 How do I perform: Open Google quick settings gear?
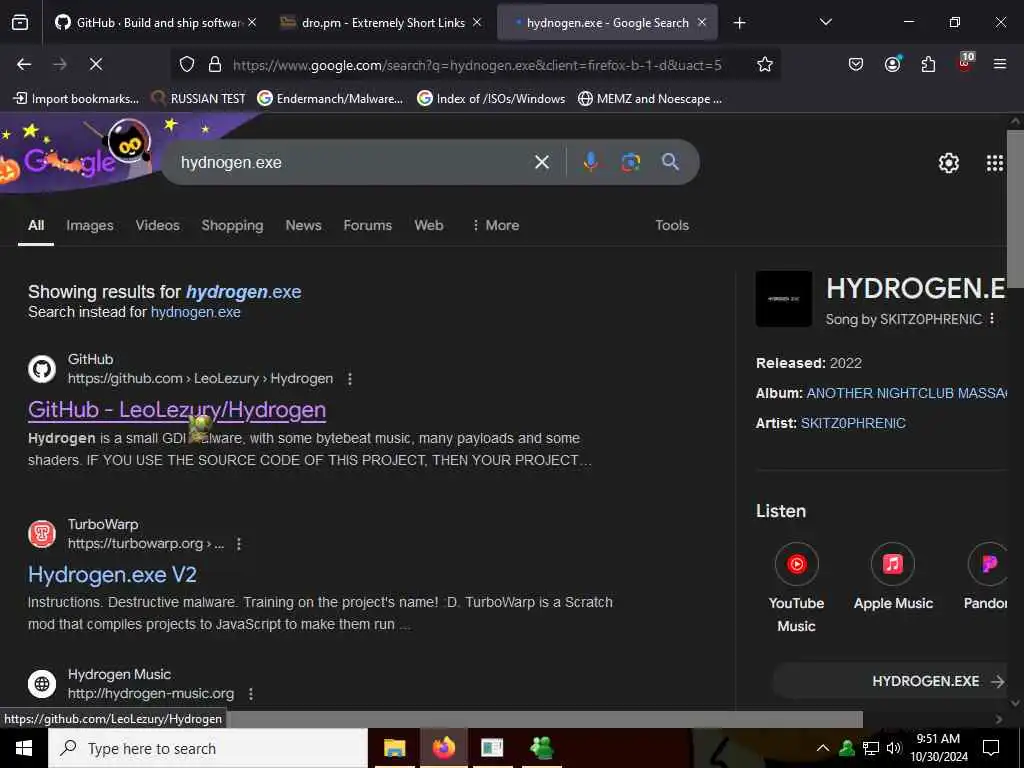(948, 163)
